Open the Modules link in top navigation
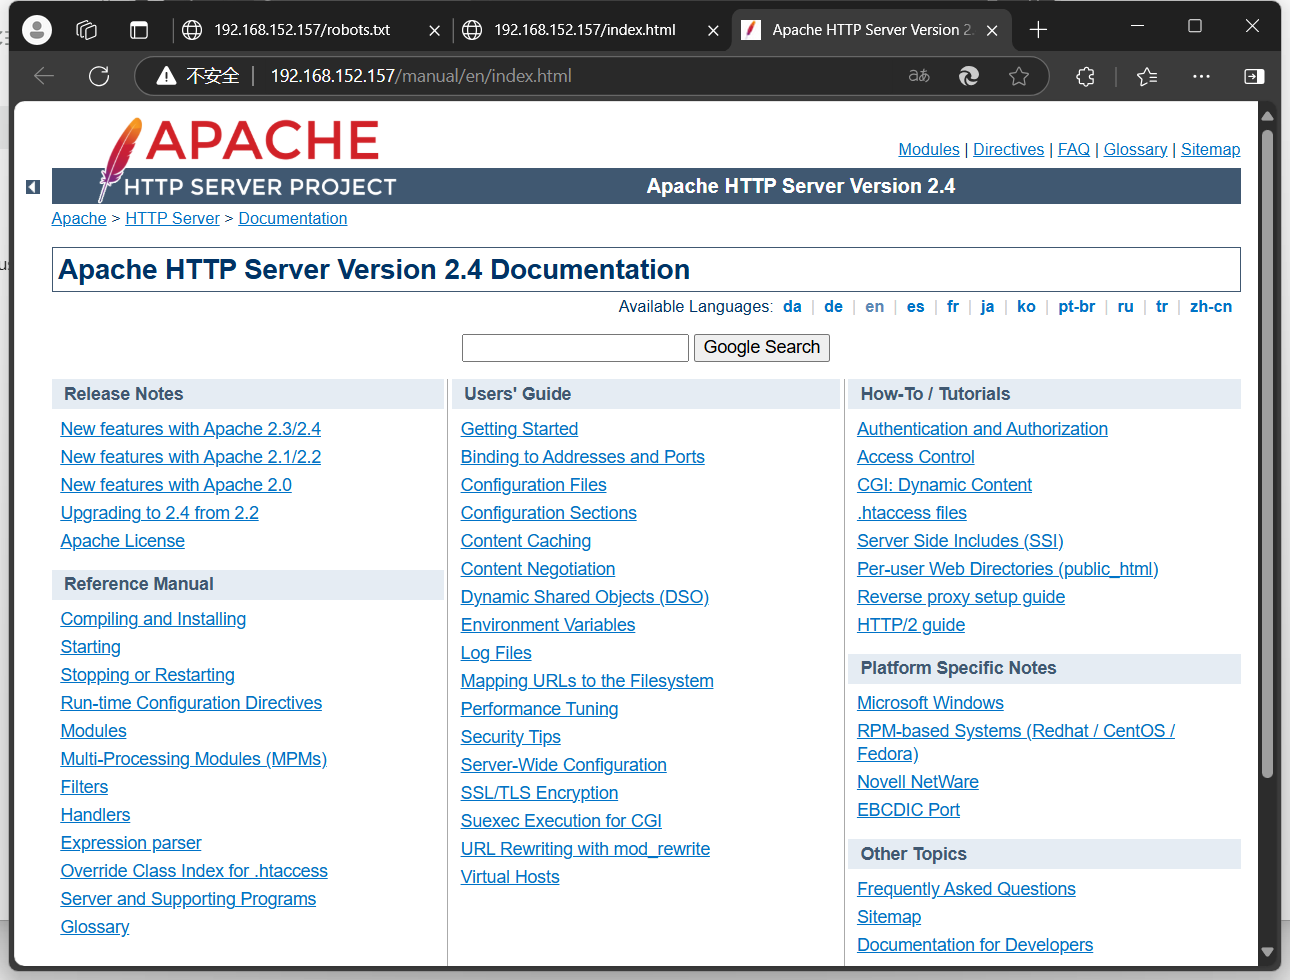This screenshot has width=1290, height=980. [928, 149]
